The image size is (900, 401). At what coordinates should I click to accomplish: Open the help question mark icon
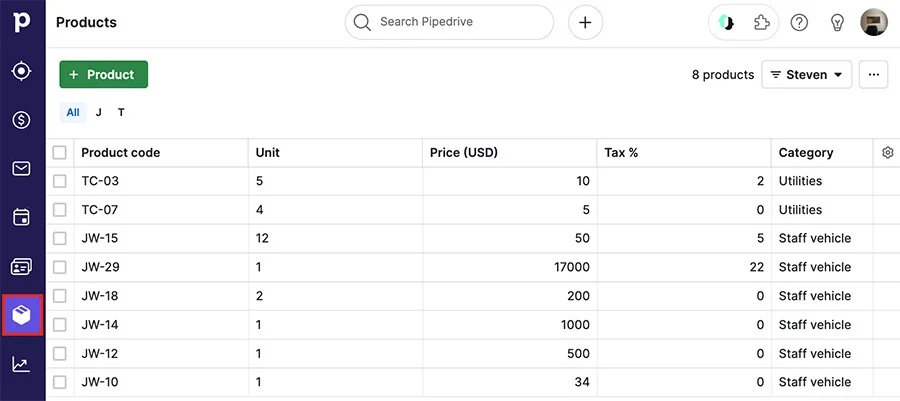click(799, 22)
